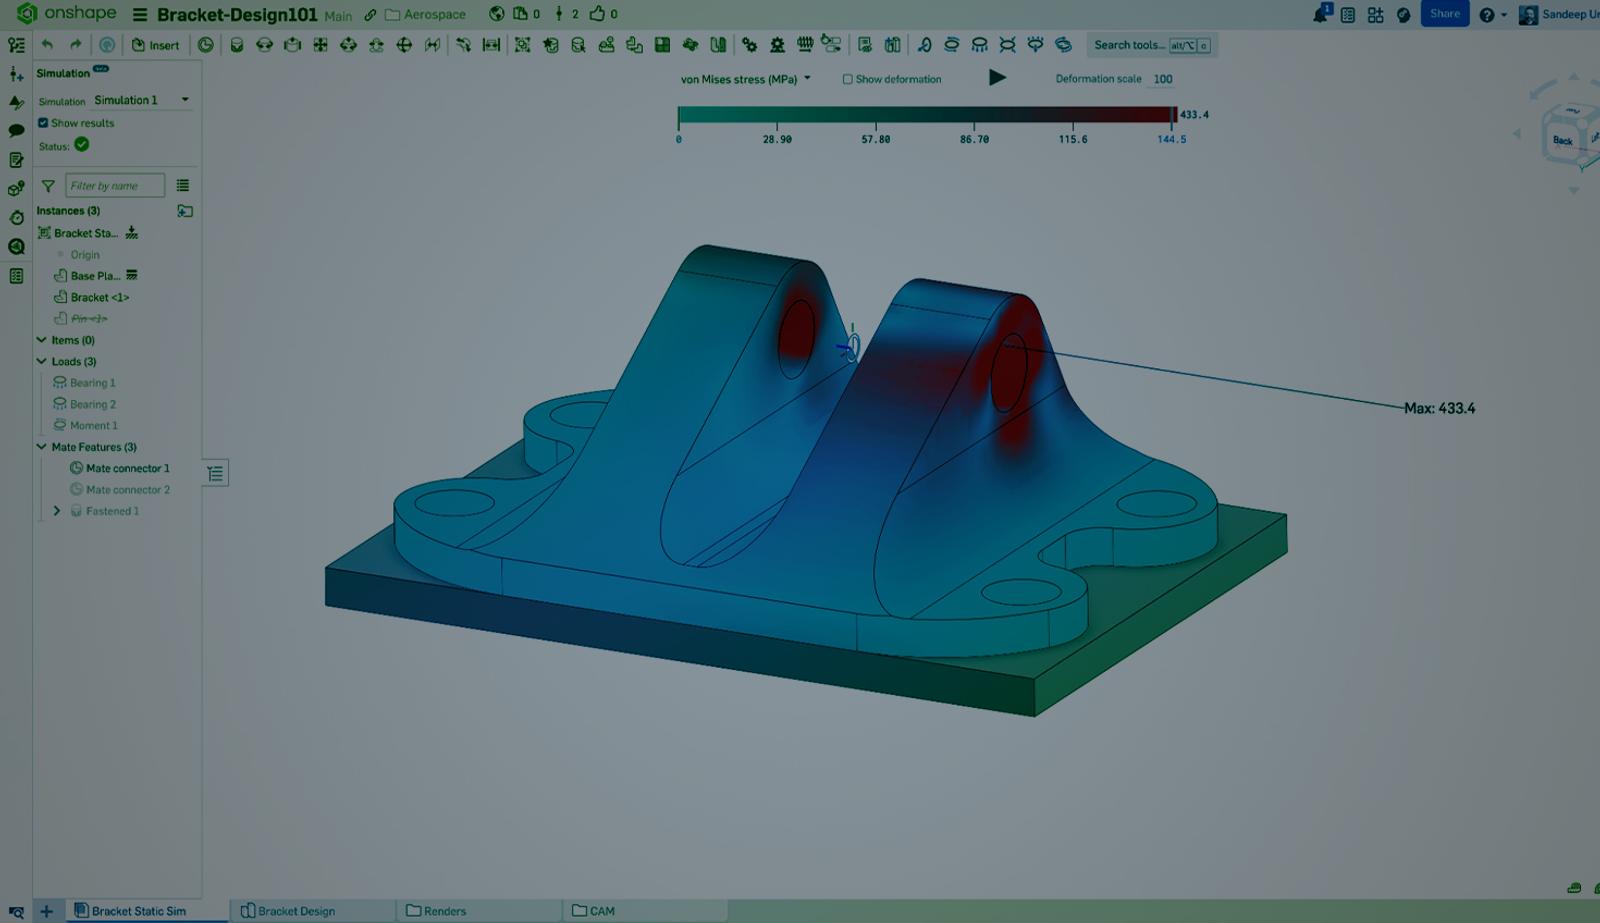Click the redo arrow in the toolbar
Screen dimensions: 1600x923
coord(73,45)
